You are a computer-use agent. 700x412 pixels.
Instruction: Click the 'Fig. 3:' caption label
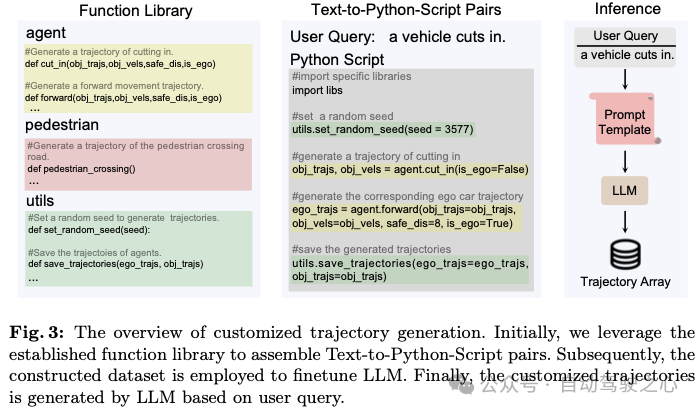[37, 333]
